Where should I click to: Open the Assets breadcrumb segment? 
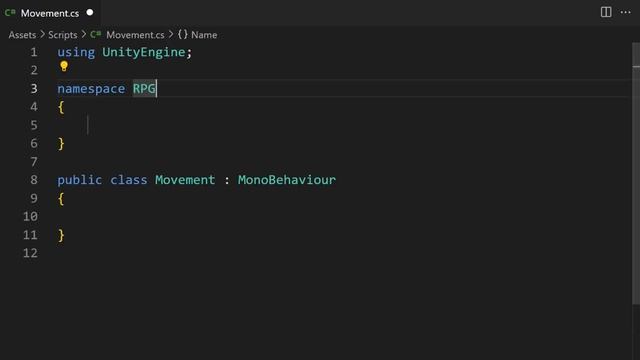coord(22,35)
